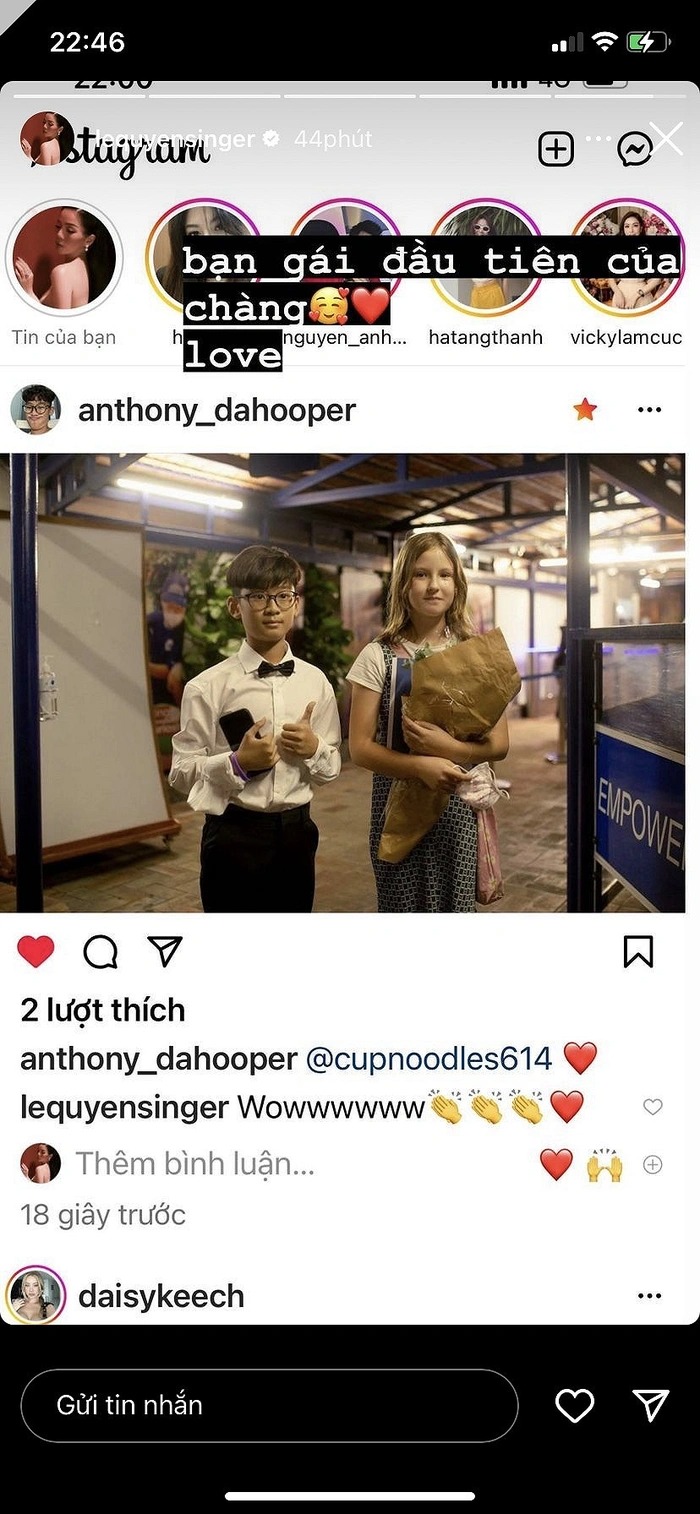Screen dimensions: 700x1514
Task: Open more emoji reactions with the plus circle
Action: pyautogui.click(x=653, y=1165)
